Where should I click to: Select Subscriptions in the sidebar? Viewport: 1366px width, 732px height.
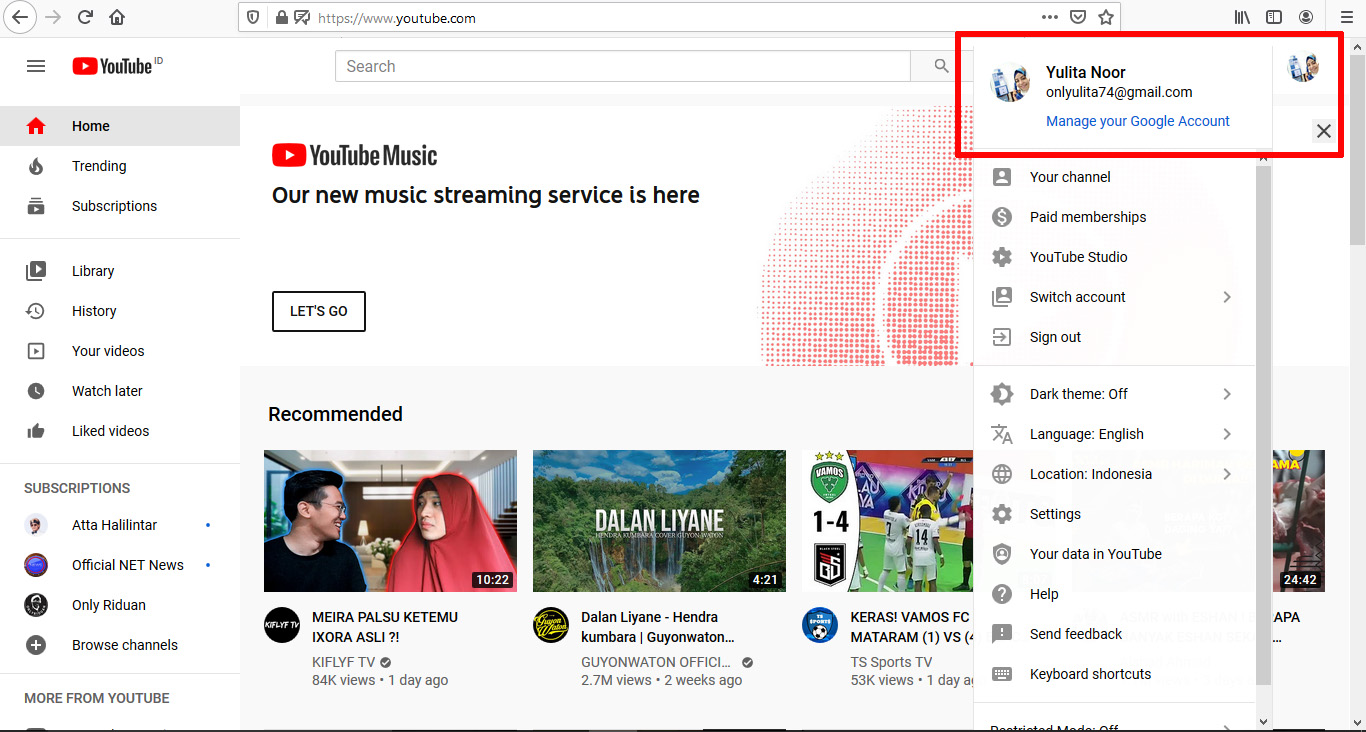click(115, 205)
